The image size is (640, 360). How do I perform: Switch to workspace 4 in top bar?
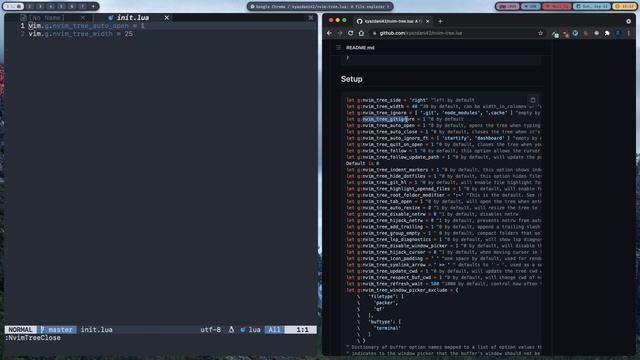click(51, 7)
